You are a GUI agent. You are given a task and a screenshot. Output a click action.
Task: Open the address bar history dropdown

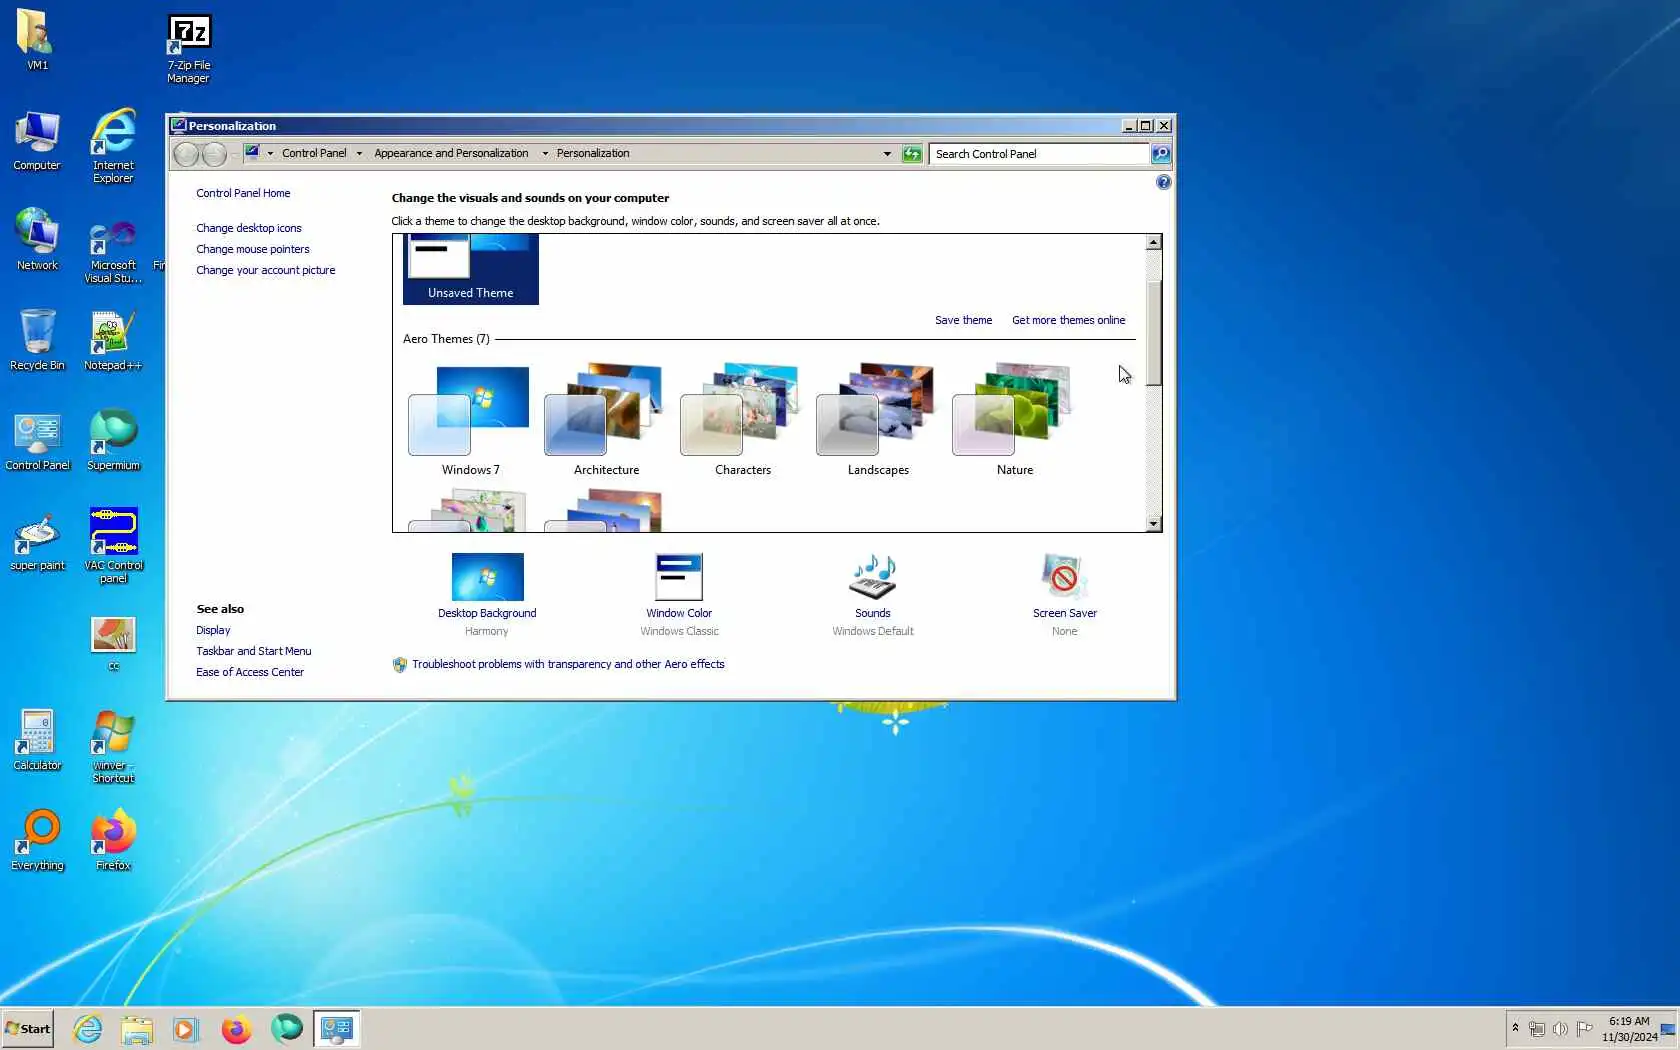tap(887, 154)
